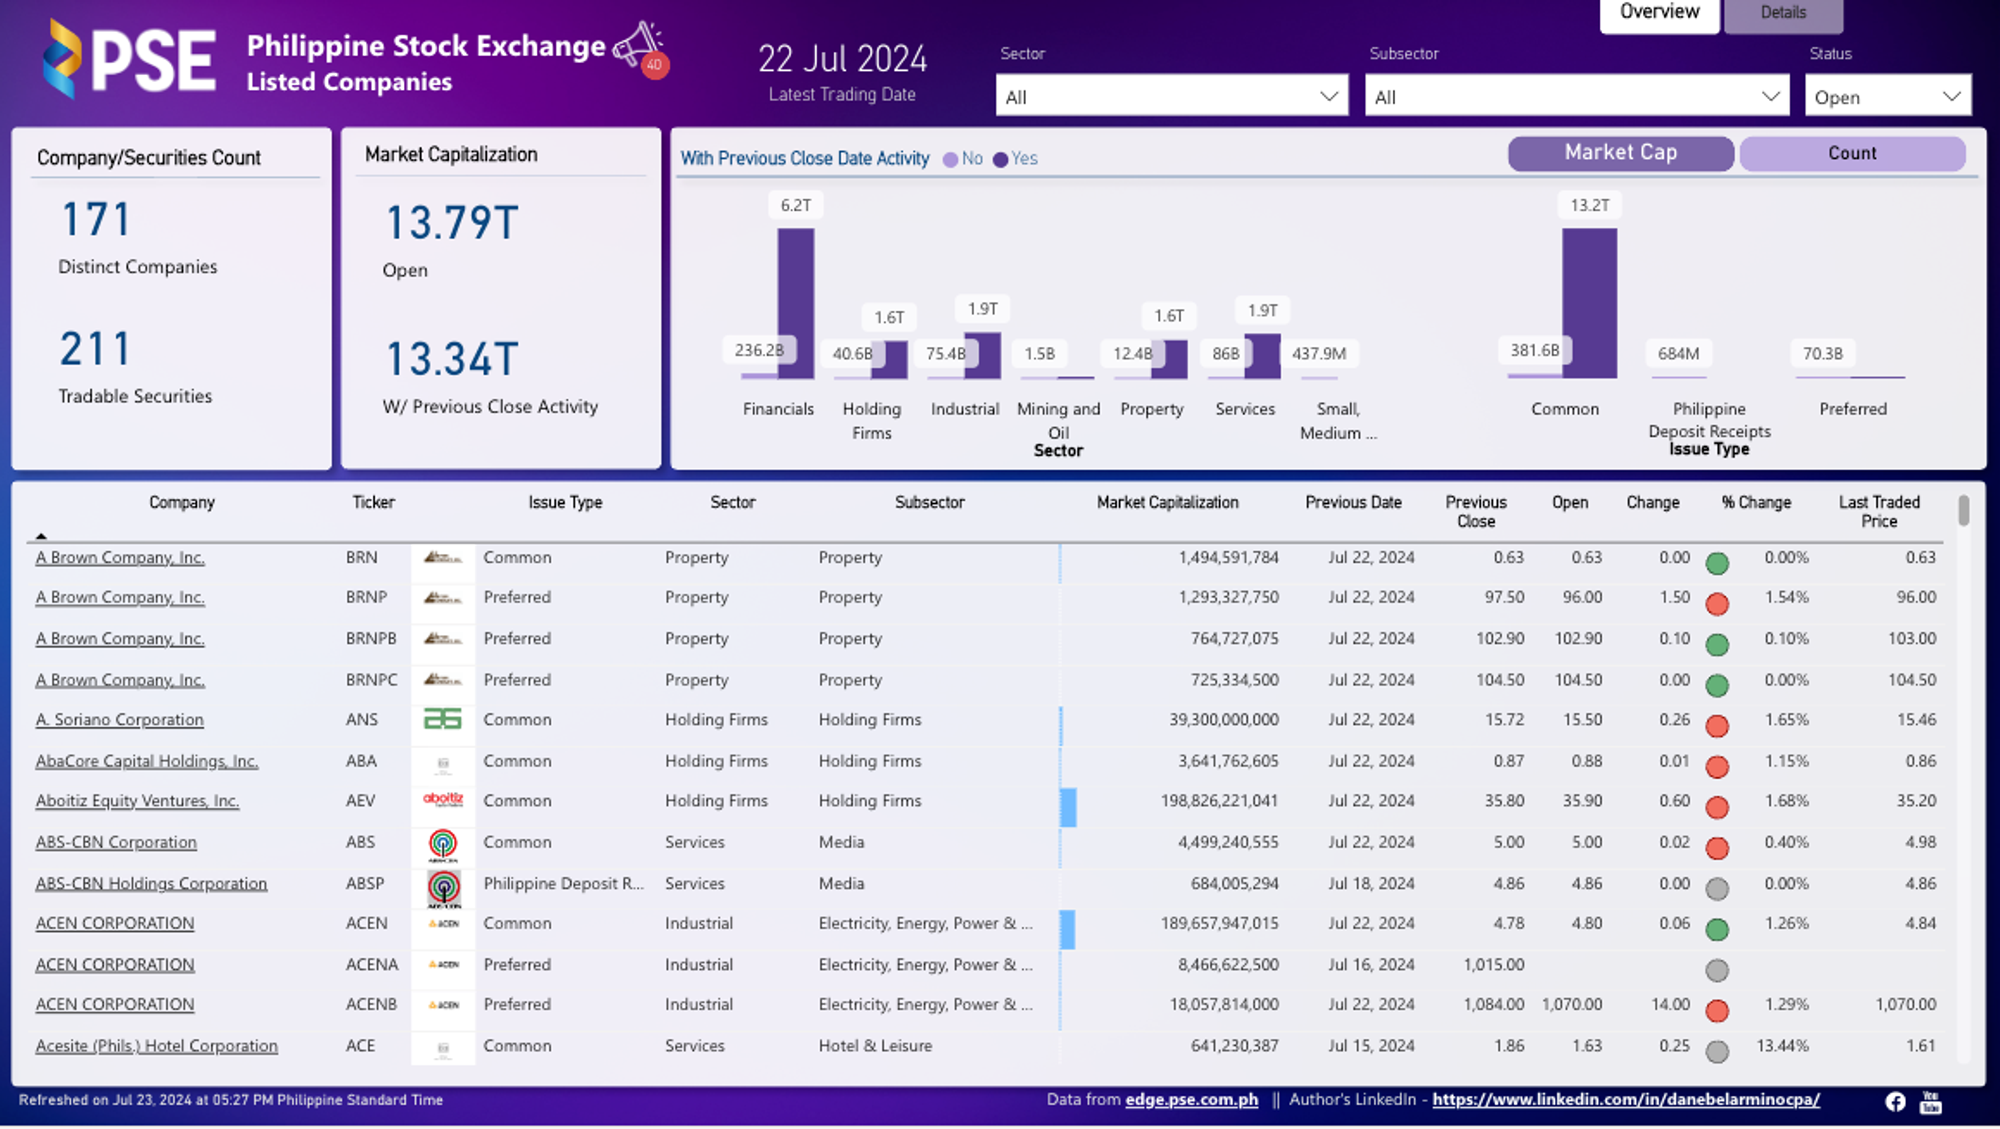
Task: Switch to the Details tab
Action: pos(1783,12)
